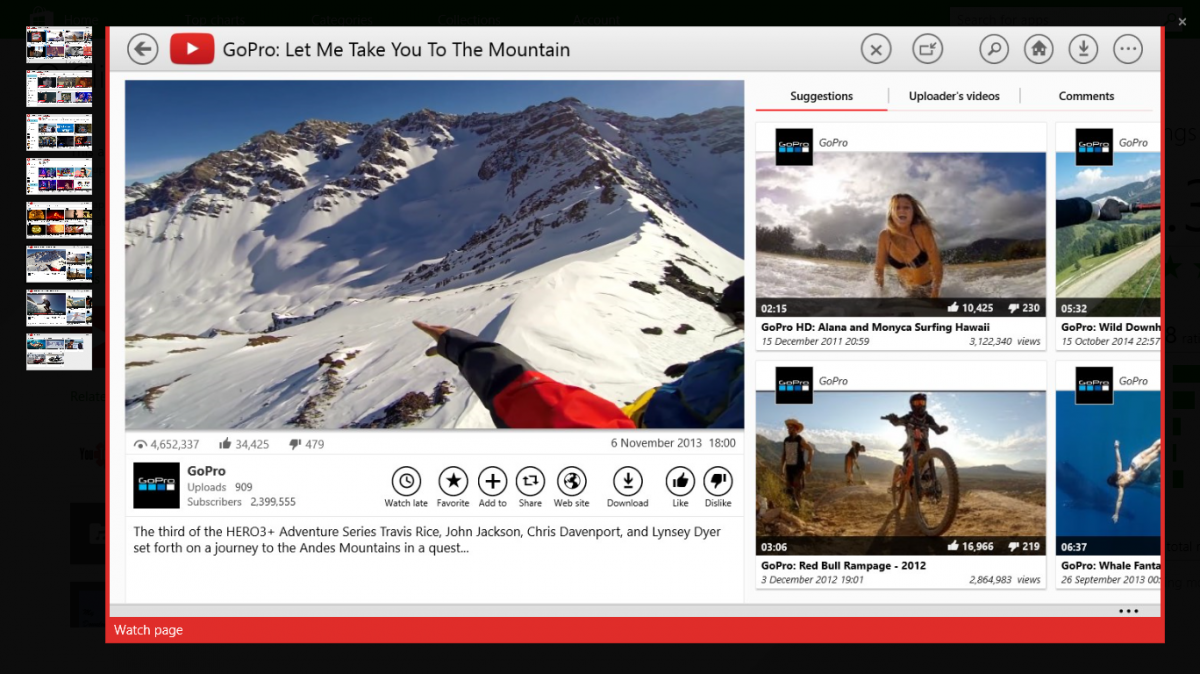Click the thumbs down icon next to 479

[295, 444]
